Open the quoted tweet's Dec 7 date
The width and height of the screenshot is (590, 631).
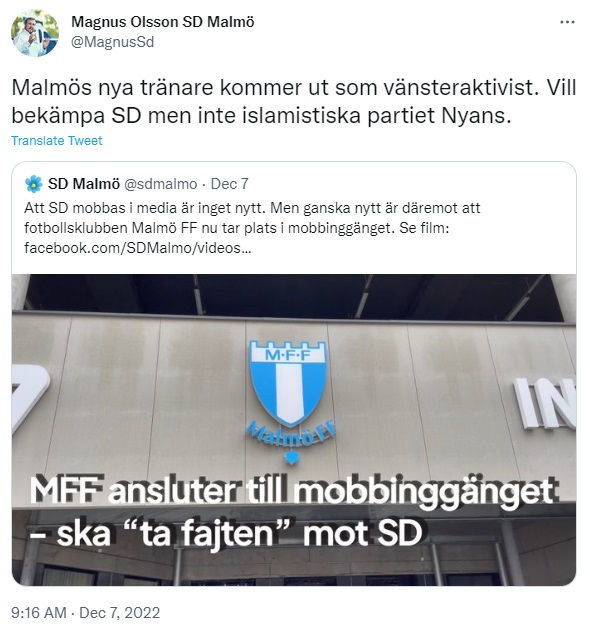pos(229,184)
